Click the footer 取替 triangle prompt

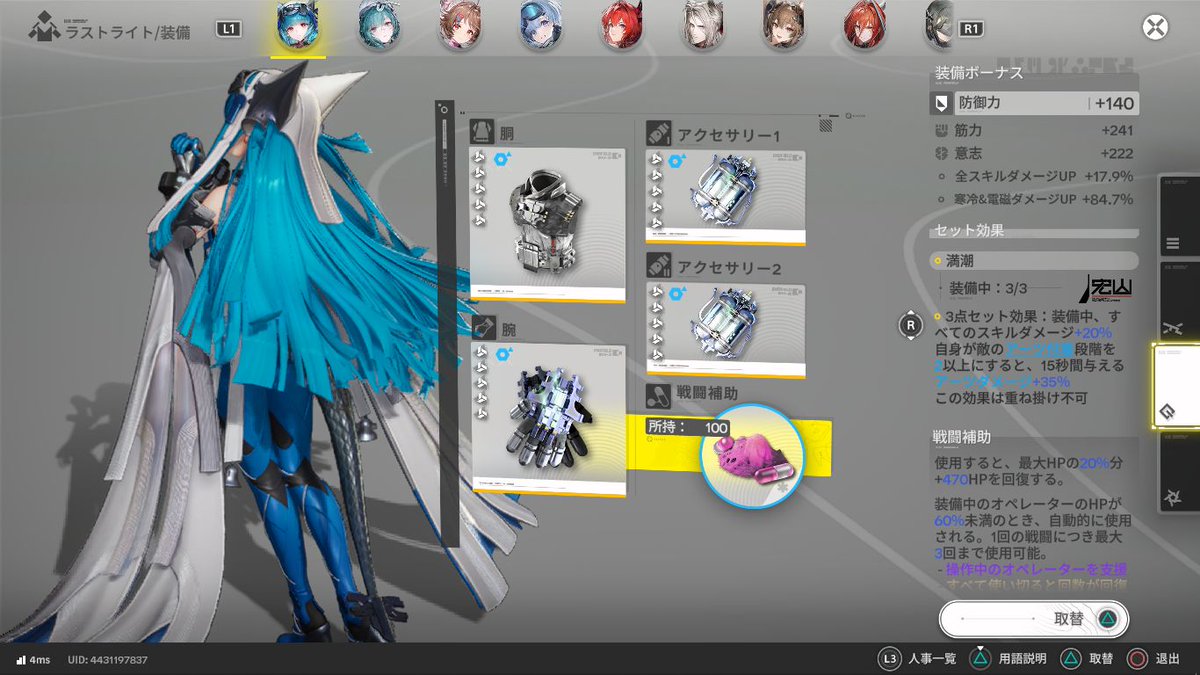[1086, 659]
